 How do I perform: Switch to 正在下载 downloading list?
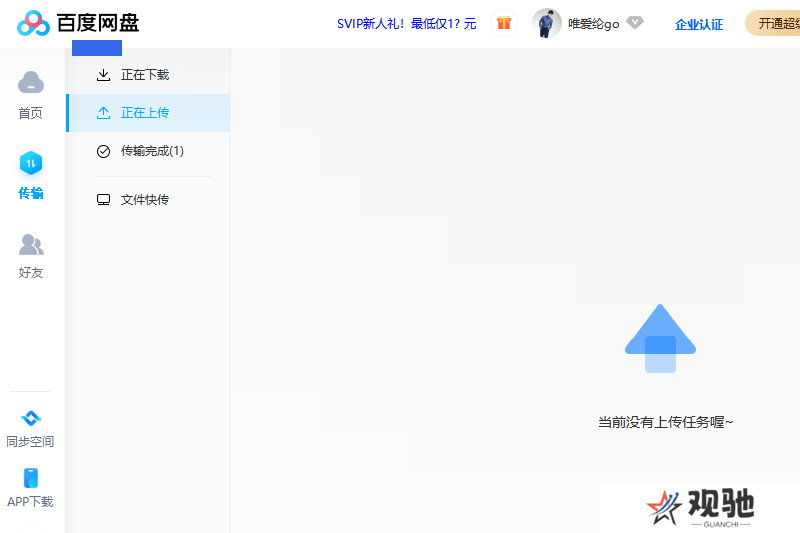pos(148,75)
